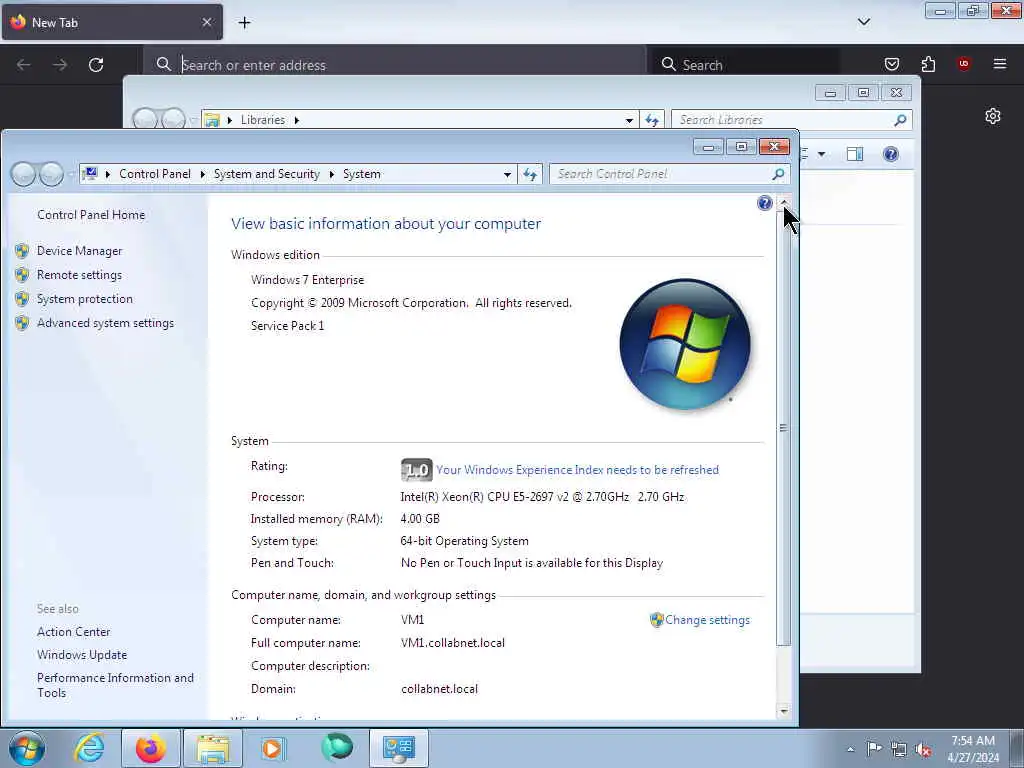Image resolution: width=1024 pixels, height=768 pixels.
Task: Open Action Center under See also
Action: coord(74,632)
